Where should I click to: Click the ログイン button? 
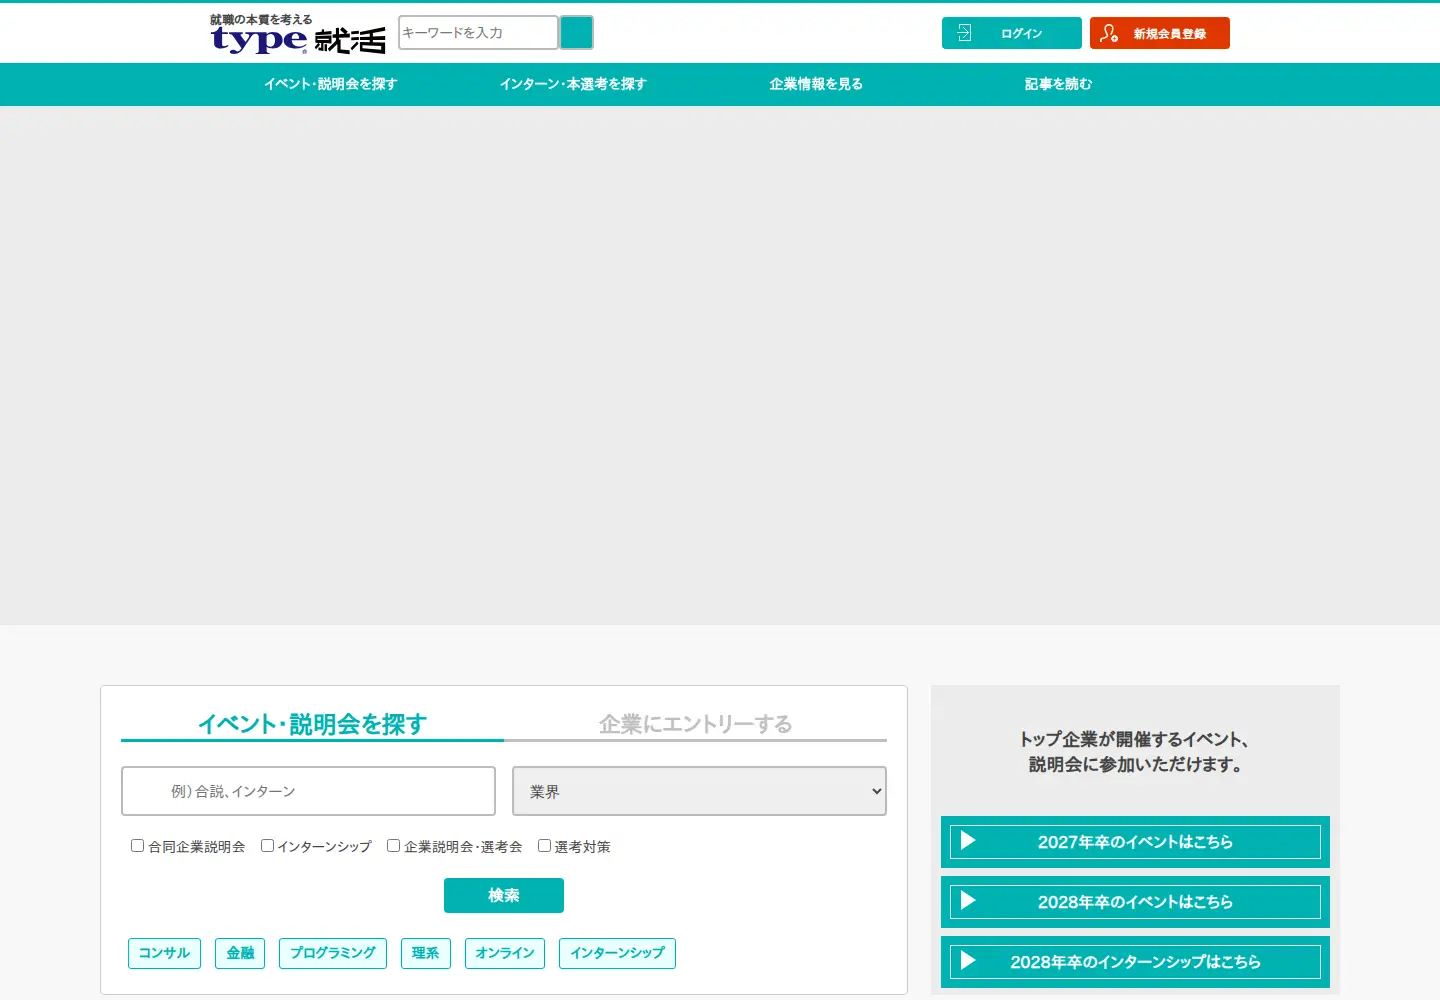pos(1012,33)
